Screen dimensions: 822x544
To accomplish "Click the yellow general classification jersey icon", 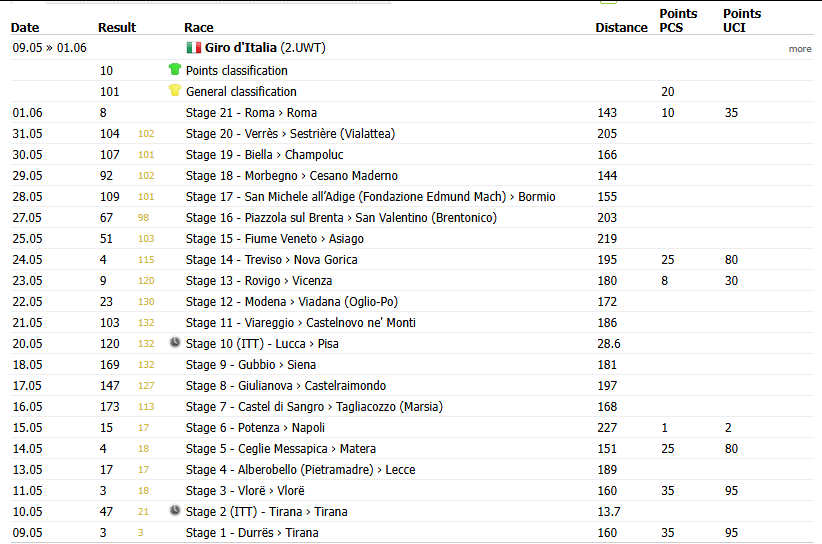I will click(175, 90).
